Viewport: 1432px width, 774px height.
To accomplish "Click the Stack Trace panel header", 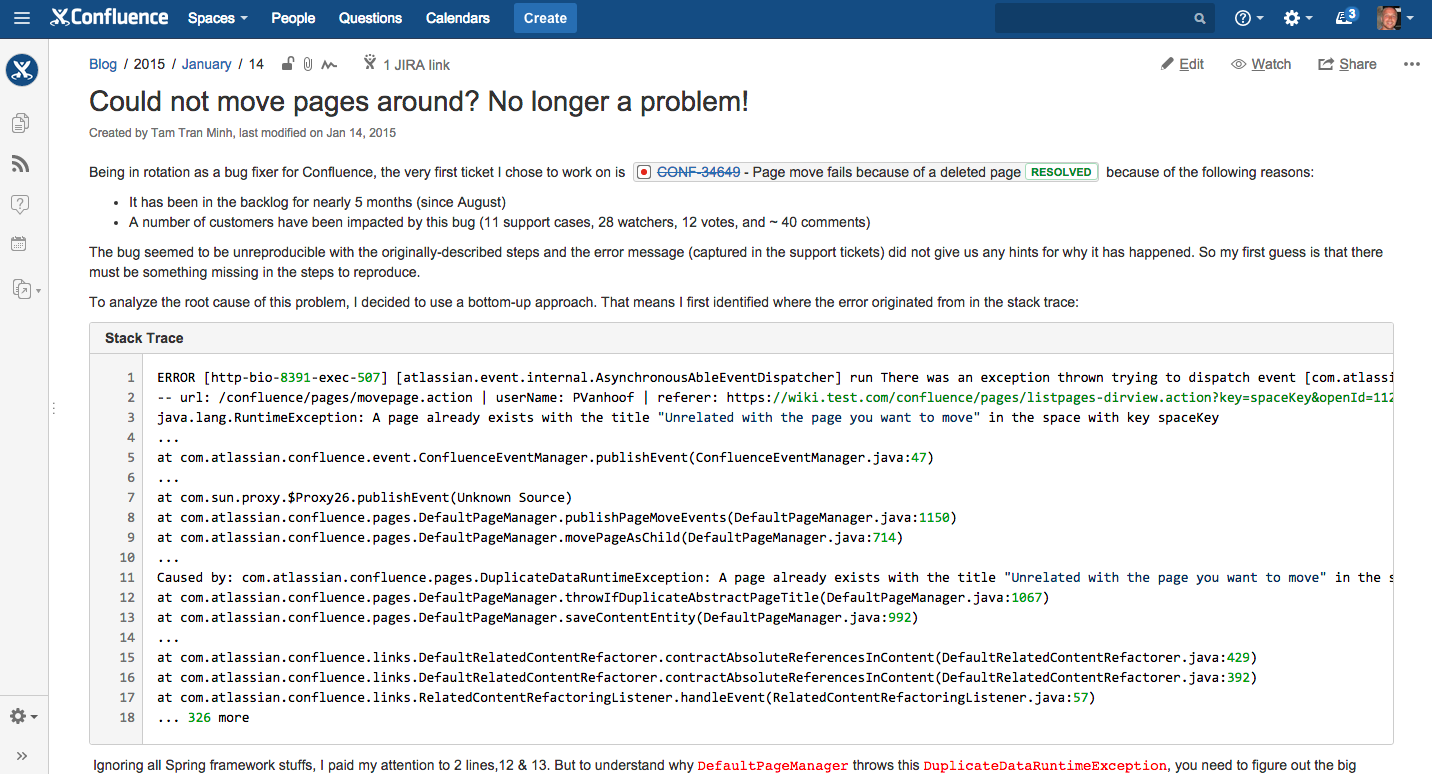I will 741,338.
